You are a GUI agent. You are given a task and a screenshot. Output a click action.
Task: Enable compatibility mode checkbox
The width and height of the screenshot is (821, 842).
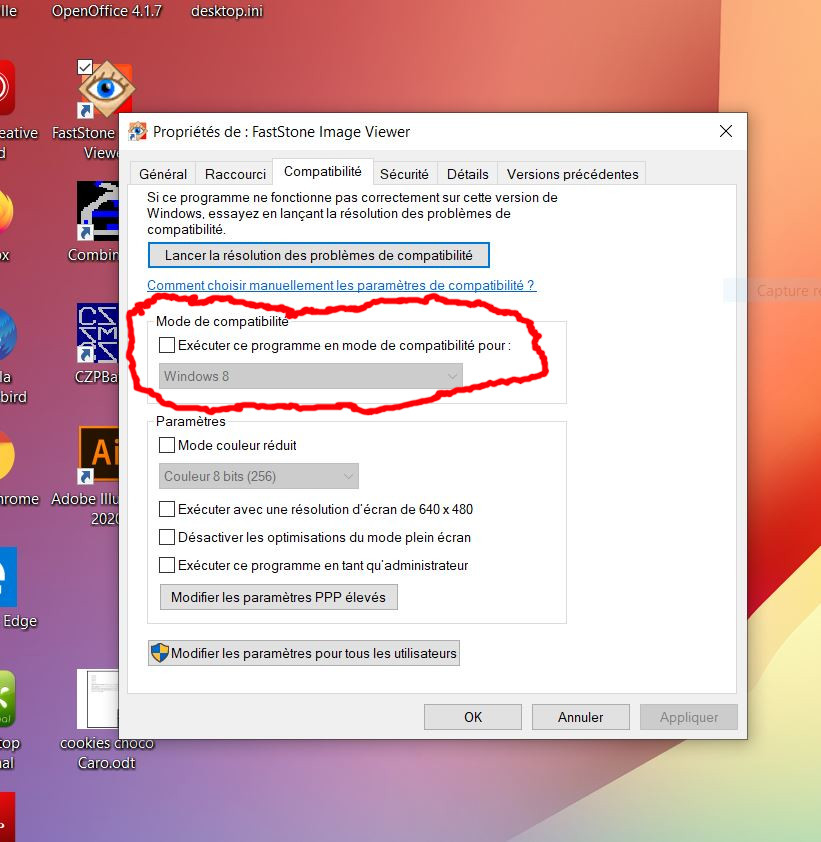point(167,346)
